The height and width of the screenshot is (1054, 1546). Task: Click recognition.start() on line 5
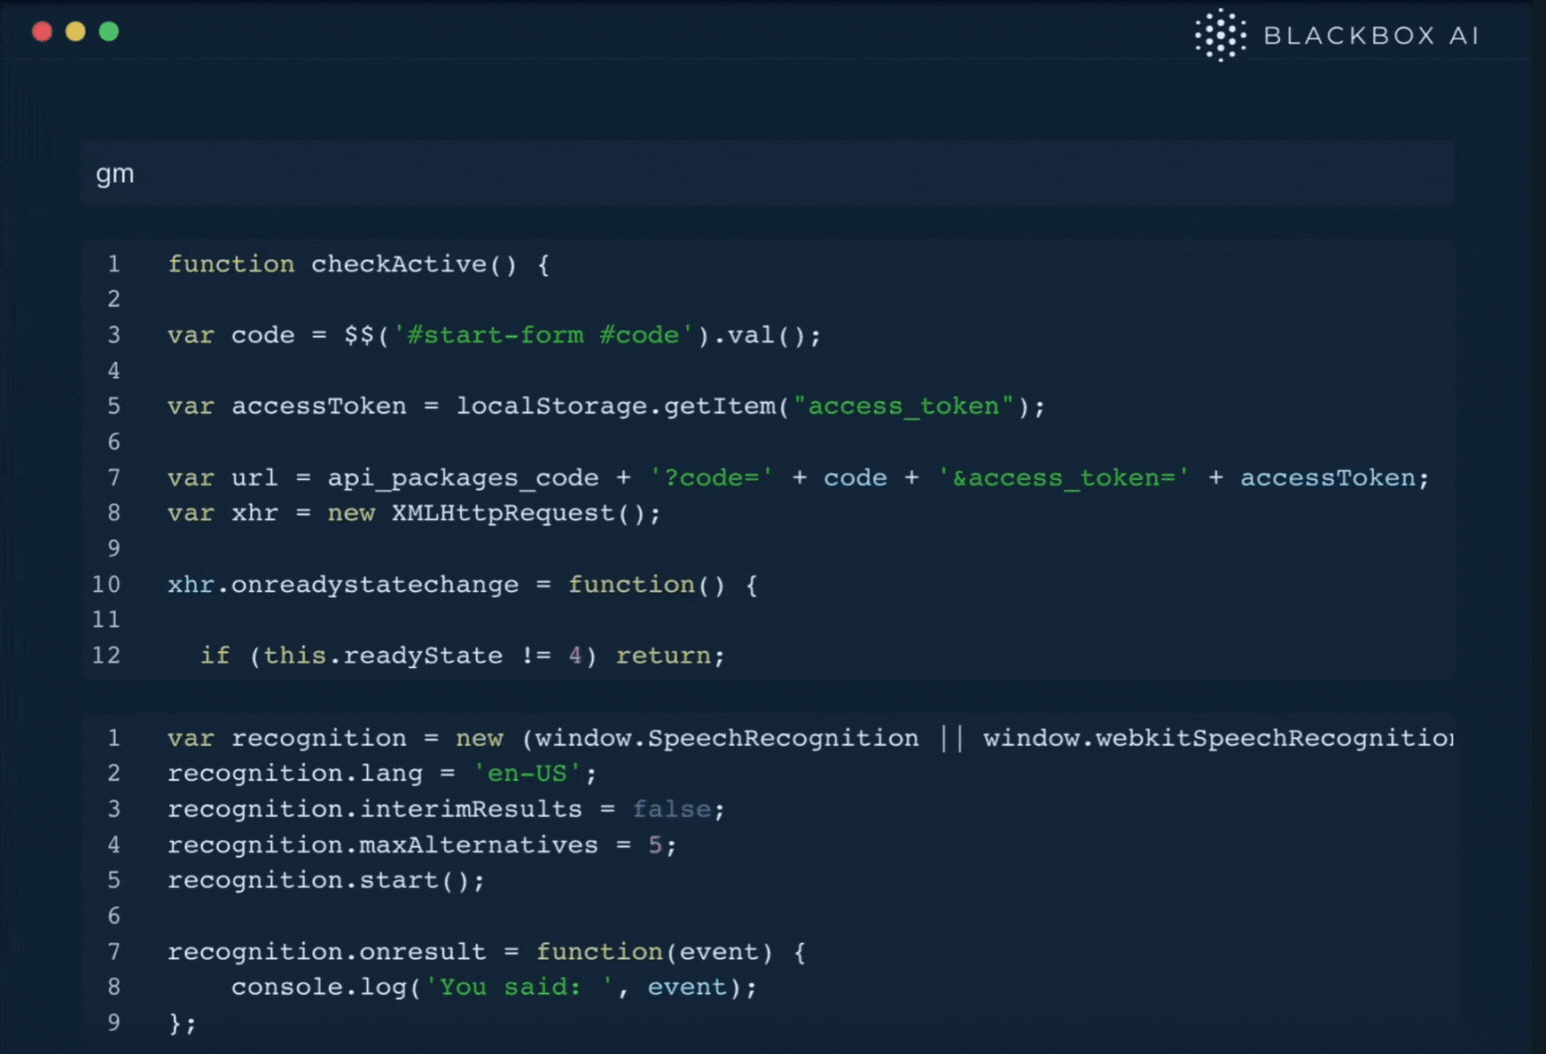[327, 880]
